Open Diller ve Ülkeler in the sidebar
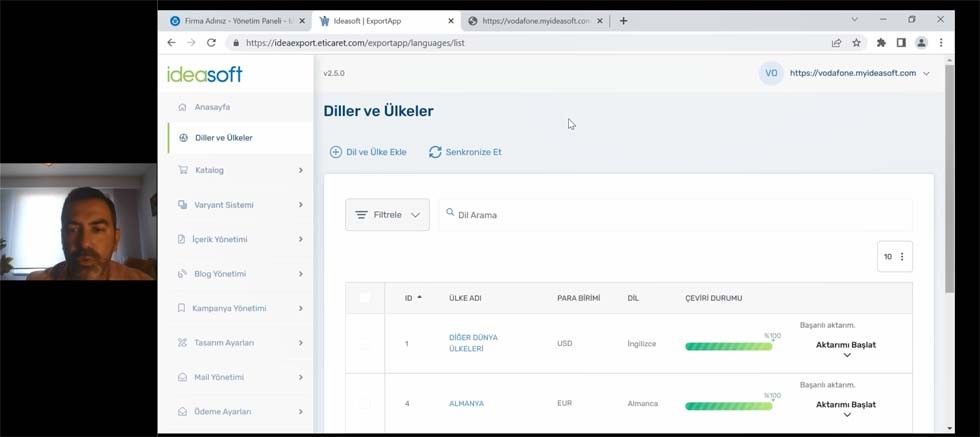This screenshot has height=437, width=980. pos(223,138)
